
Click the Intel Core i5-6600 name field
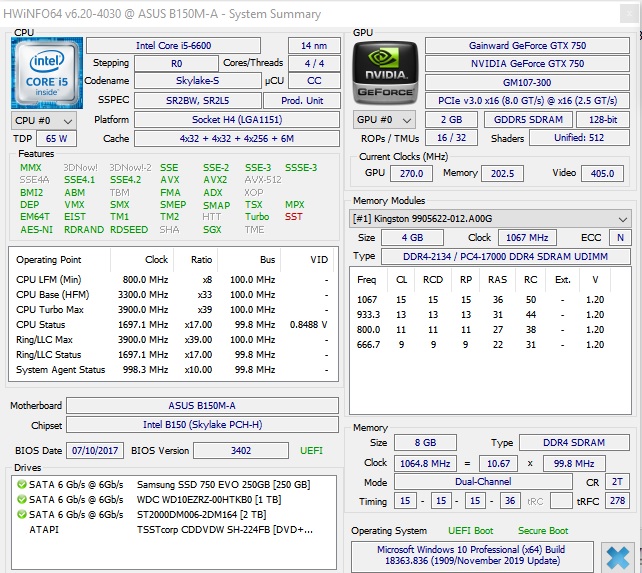pos(174,45)
